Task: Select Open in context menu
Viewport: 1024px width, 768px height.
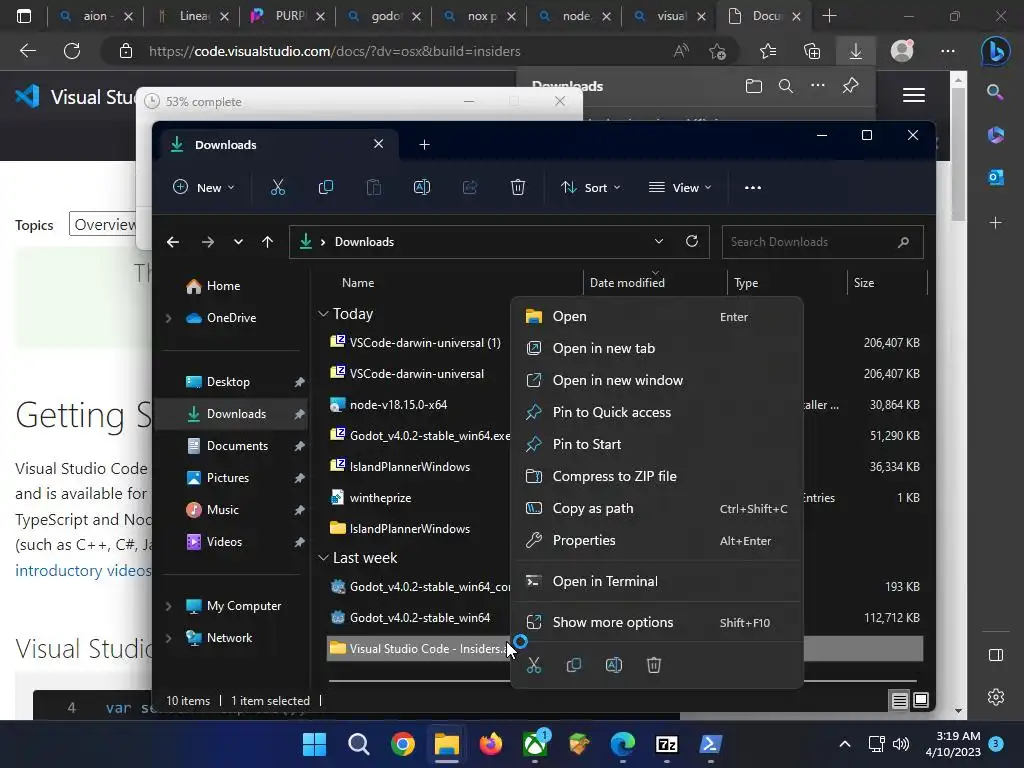Action: pos(656,316)
